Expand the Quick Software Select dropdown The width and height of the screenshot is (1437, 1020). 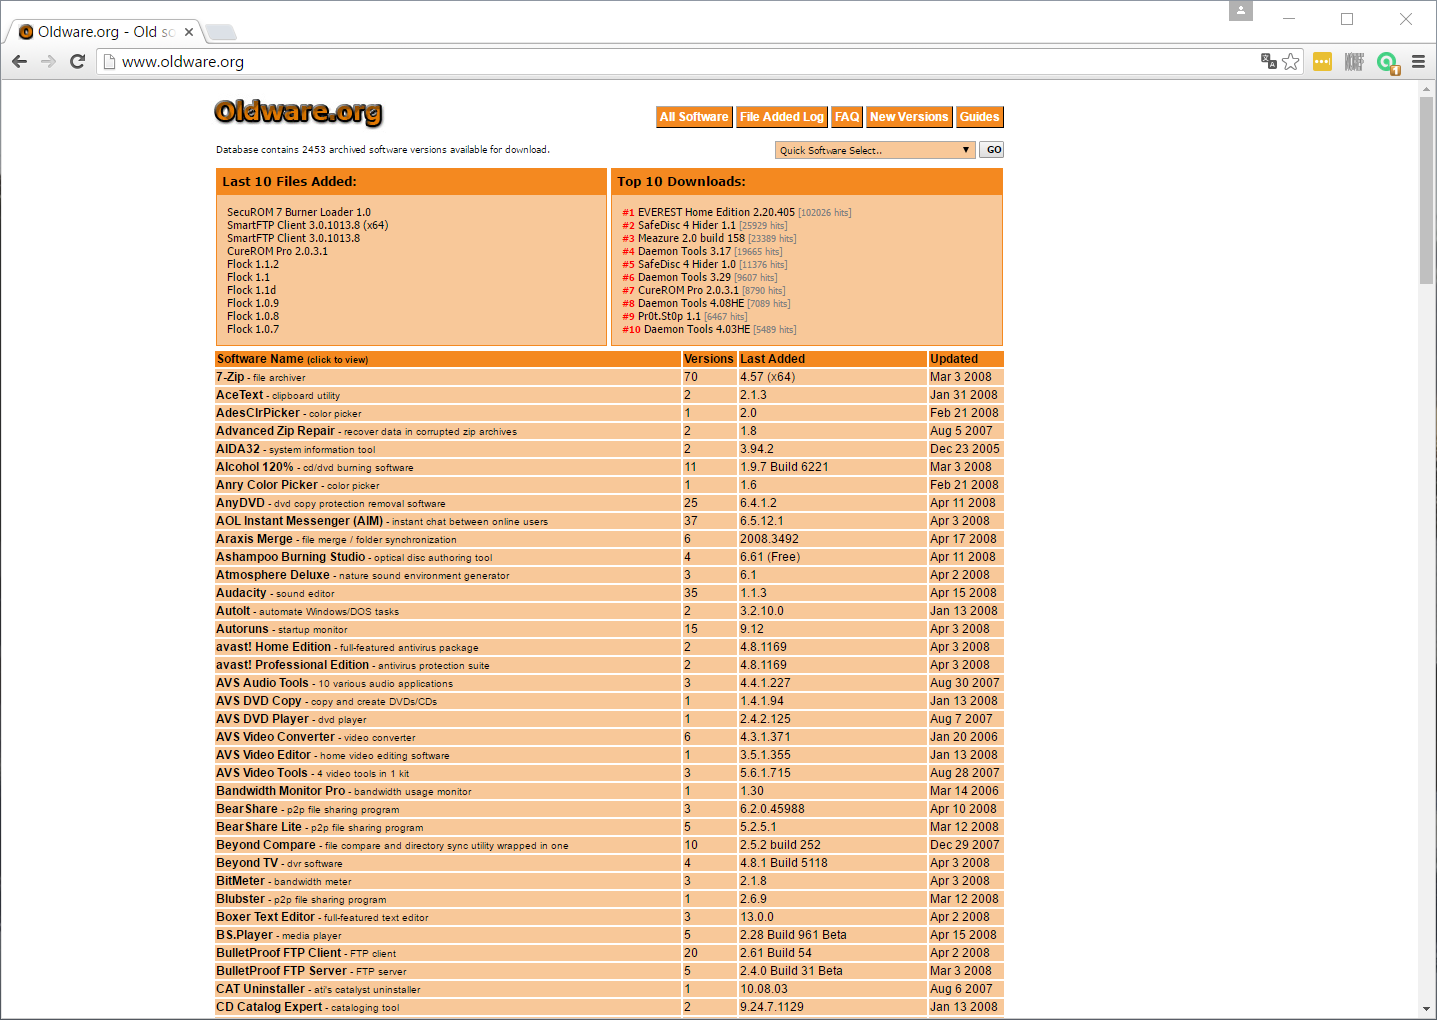click(874, 150)
